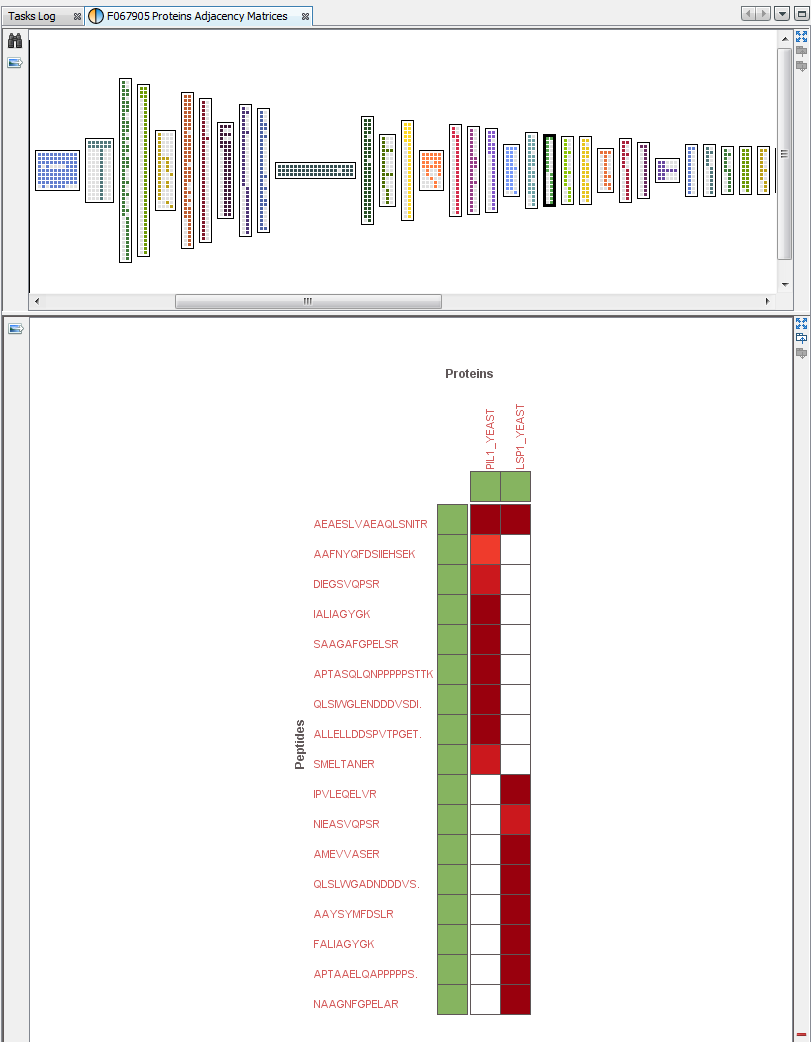
Task: Click the export image icon beside the matrix panel
Action: [13, 330]
